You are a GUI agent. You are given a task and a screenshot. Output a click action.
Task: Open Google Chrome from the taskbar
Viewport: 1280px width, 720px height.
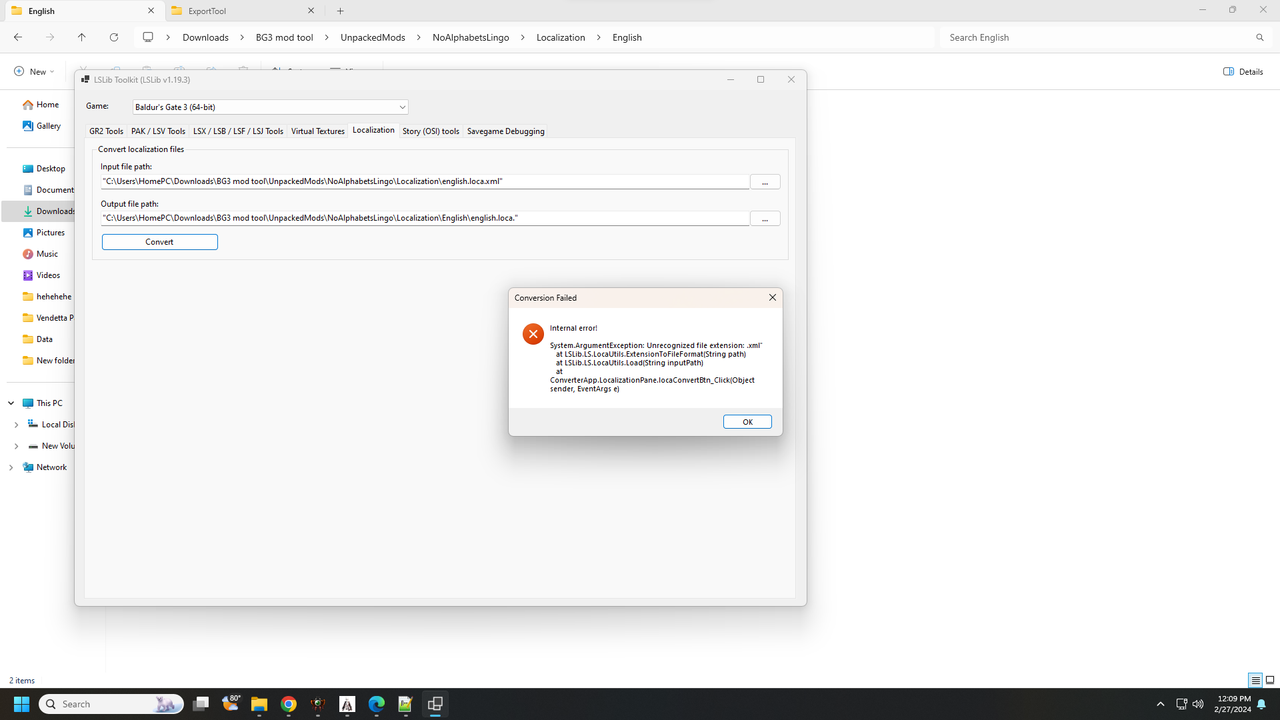pos(288,704)
